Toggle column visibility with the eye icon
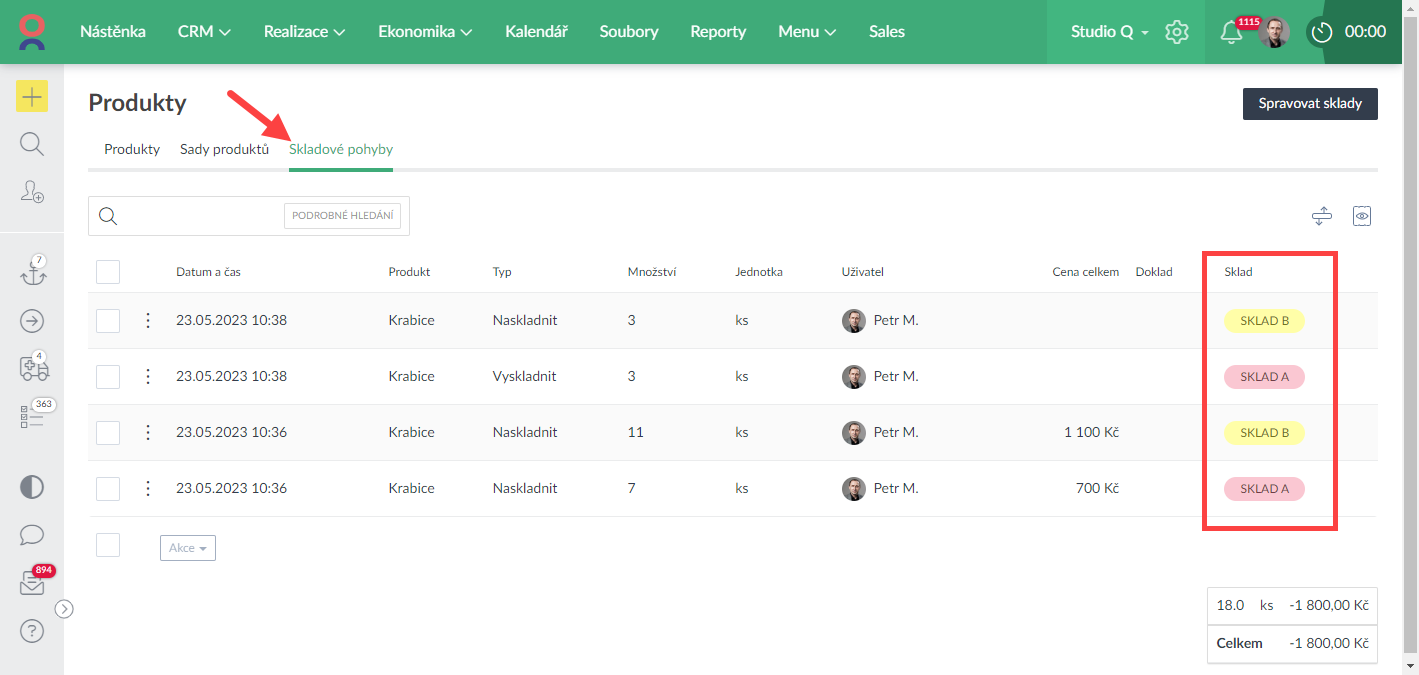The height and width of the screenshot is (675, 1419). (1361, 216)
